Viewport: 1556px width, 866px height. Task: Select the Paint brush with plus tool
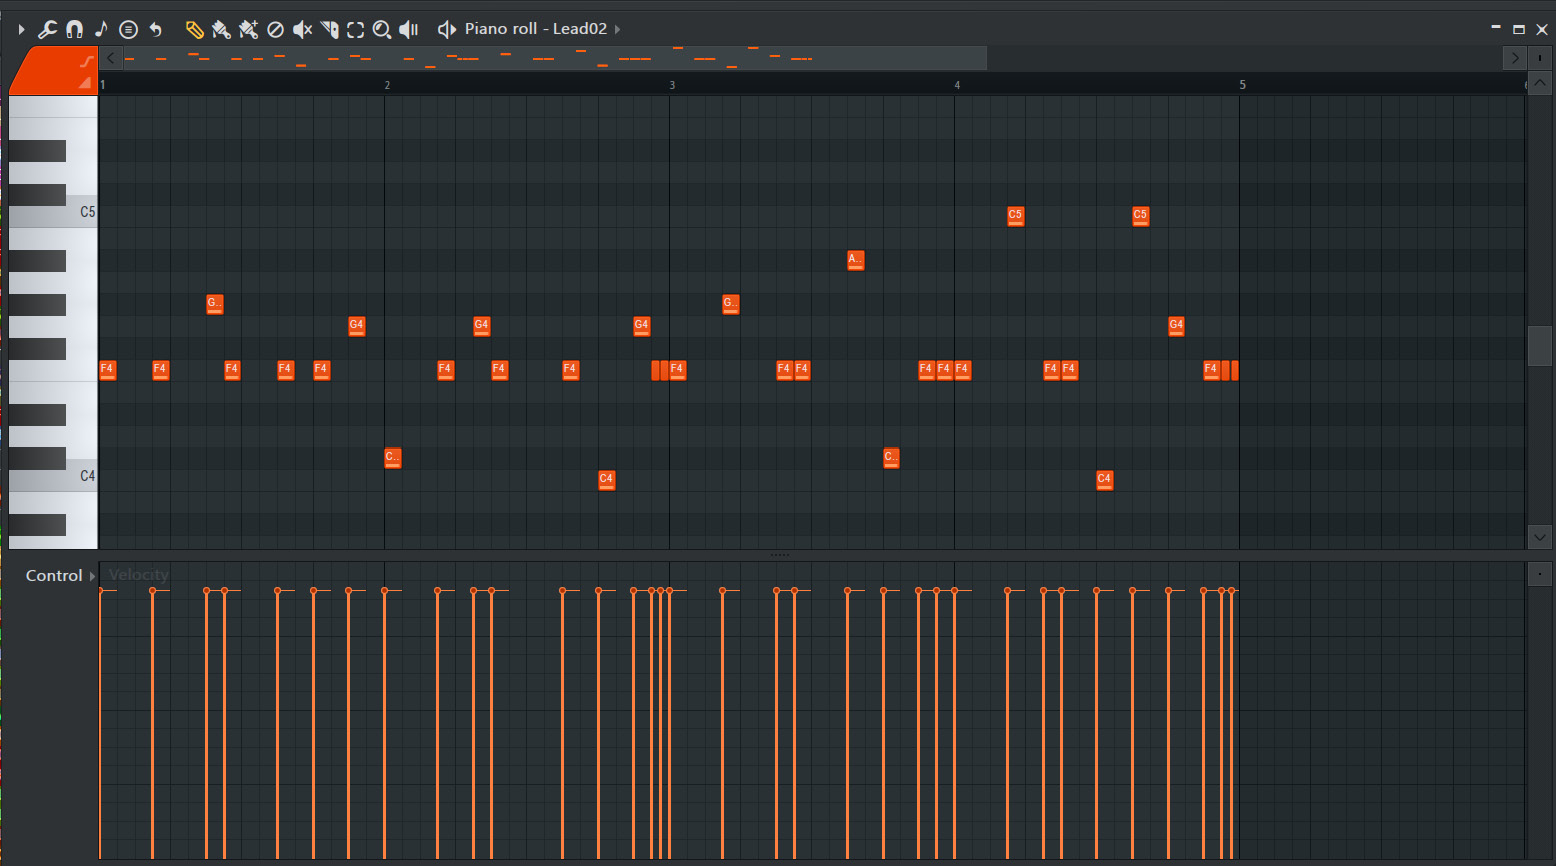(x=248, y=30)
